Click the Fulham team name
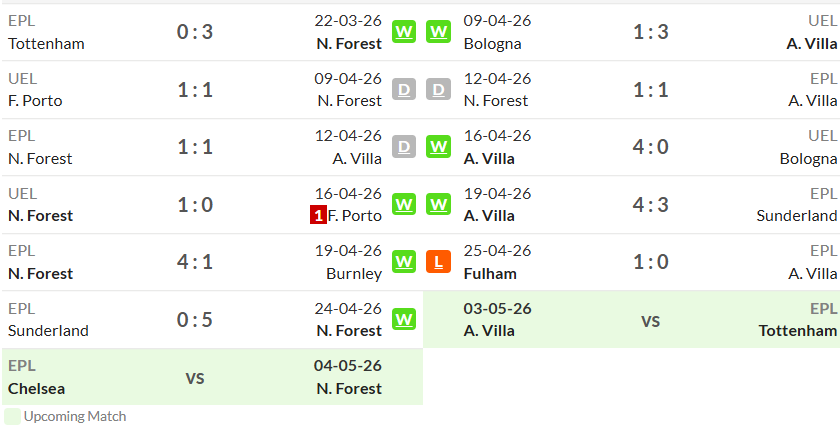The image size is (840, 438). point(490,274)
